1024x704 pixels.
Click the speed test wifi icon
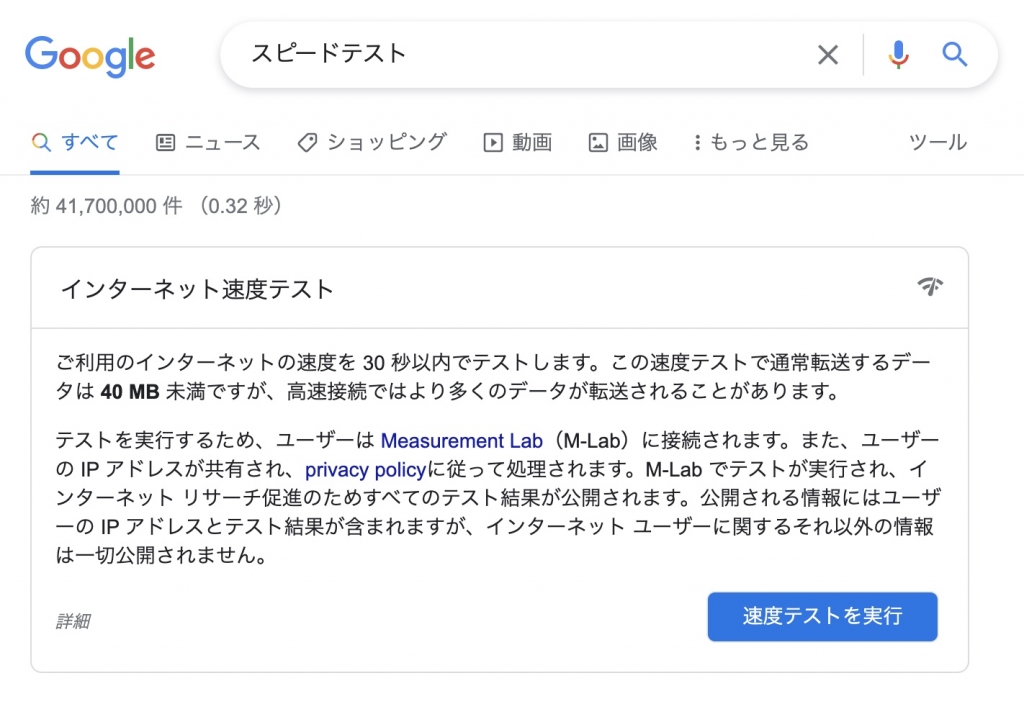tap(930, 286)
